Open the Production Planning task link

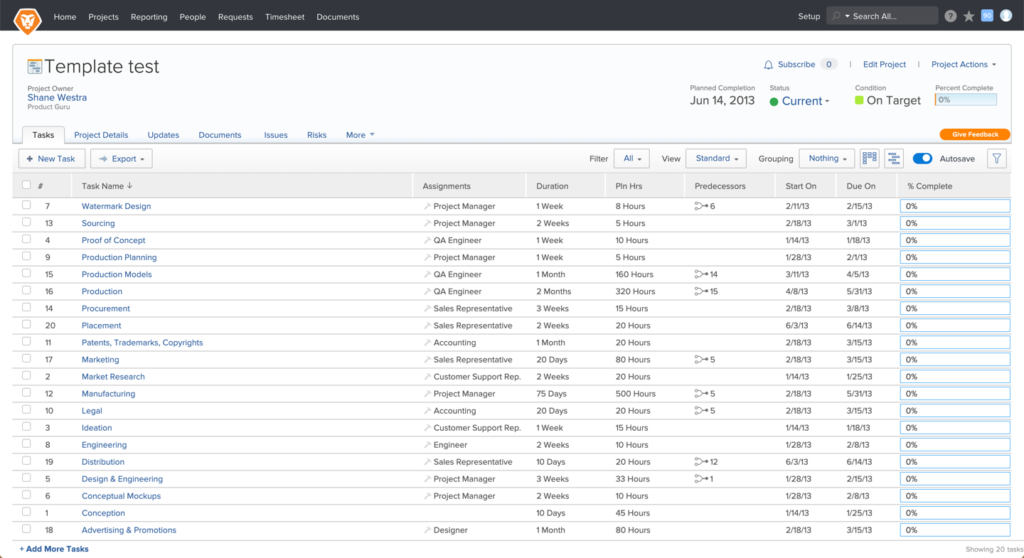click(119, 257)
